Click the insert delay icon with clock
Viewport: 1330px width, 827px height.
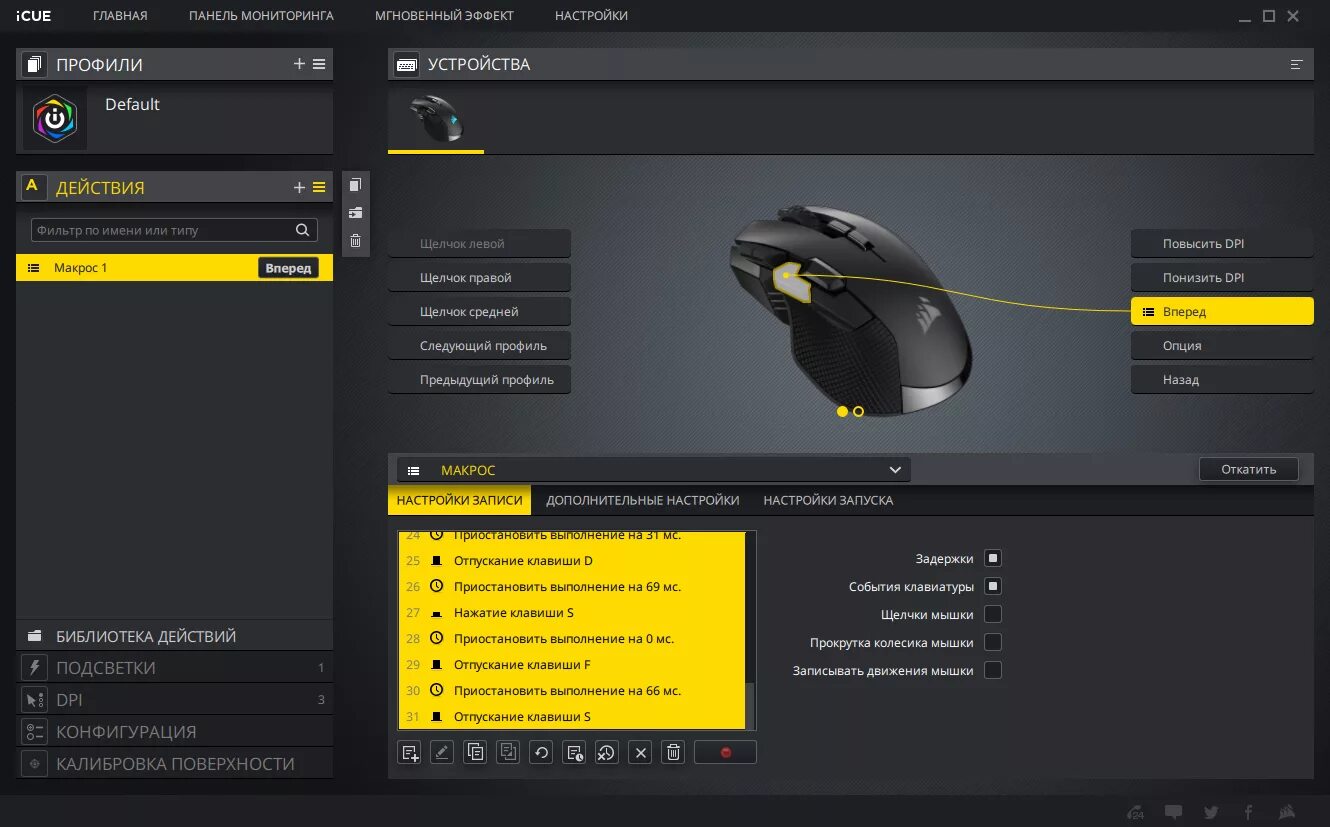[574, 753]
